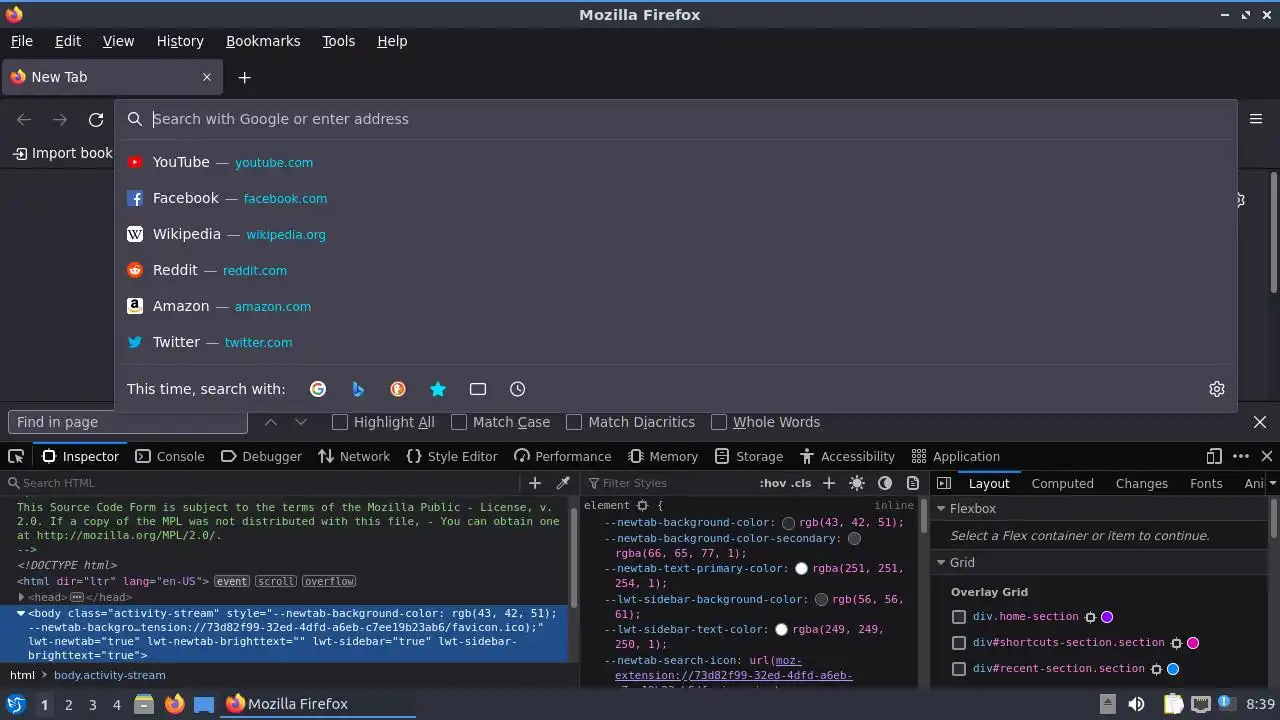The image size is (1280, 720).
Task: Open search settings gear in urlbar panel
Action: click(x=1217, y=389)
